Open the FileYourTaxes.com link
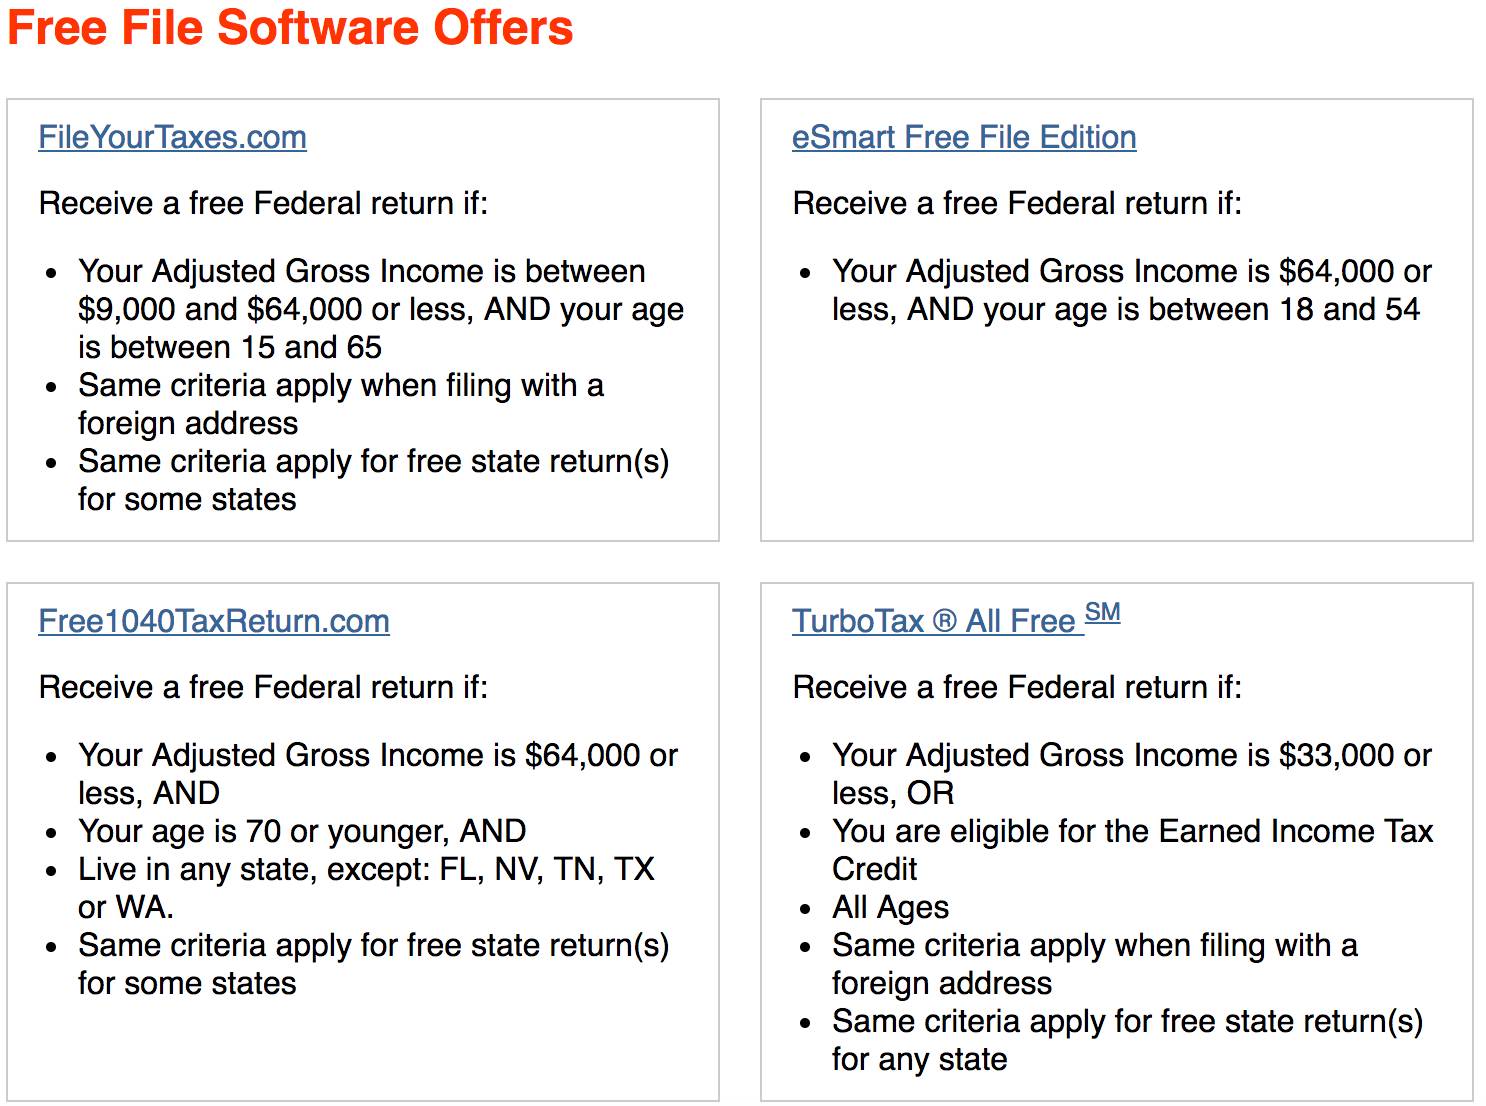Image resolution: width=1486 pixels, height=1106 pixels. pyautogui.click(x=172, y=137)
